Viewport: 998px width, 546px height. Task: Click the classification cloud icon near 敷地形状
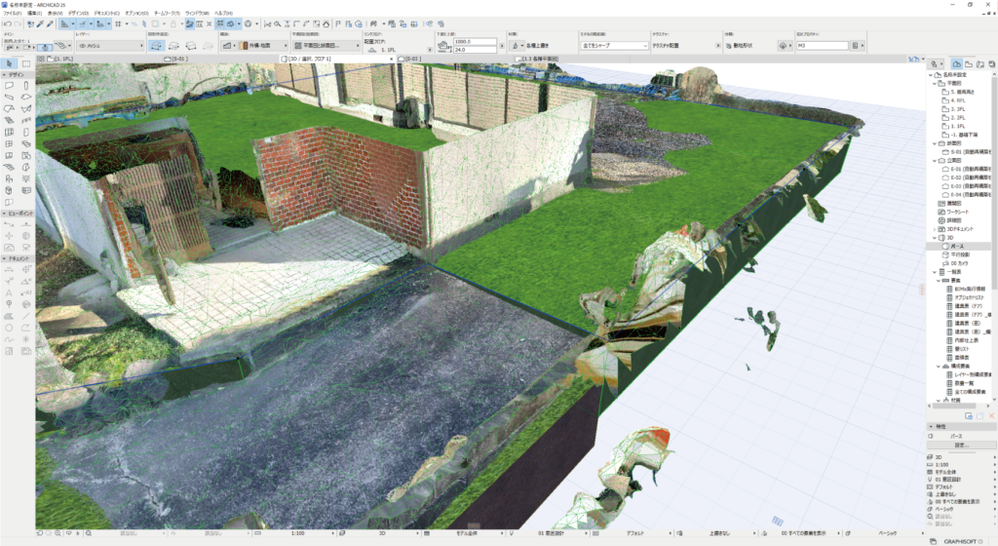click(x=783, y=46)
